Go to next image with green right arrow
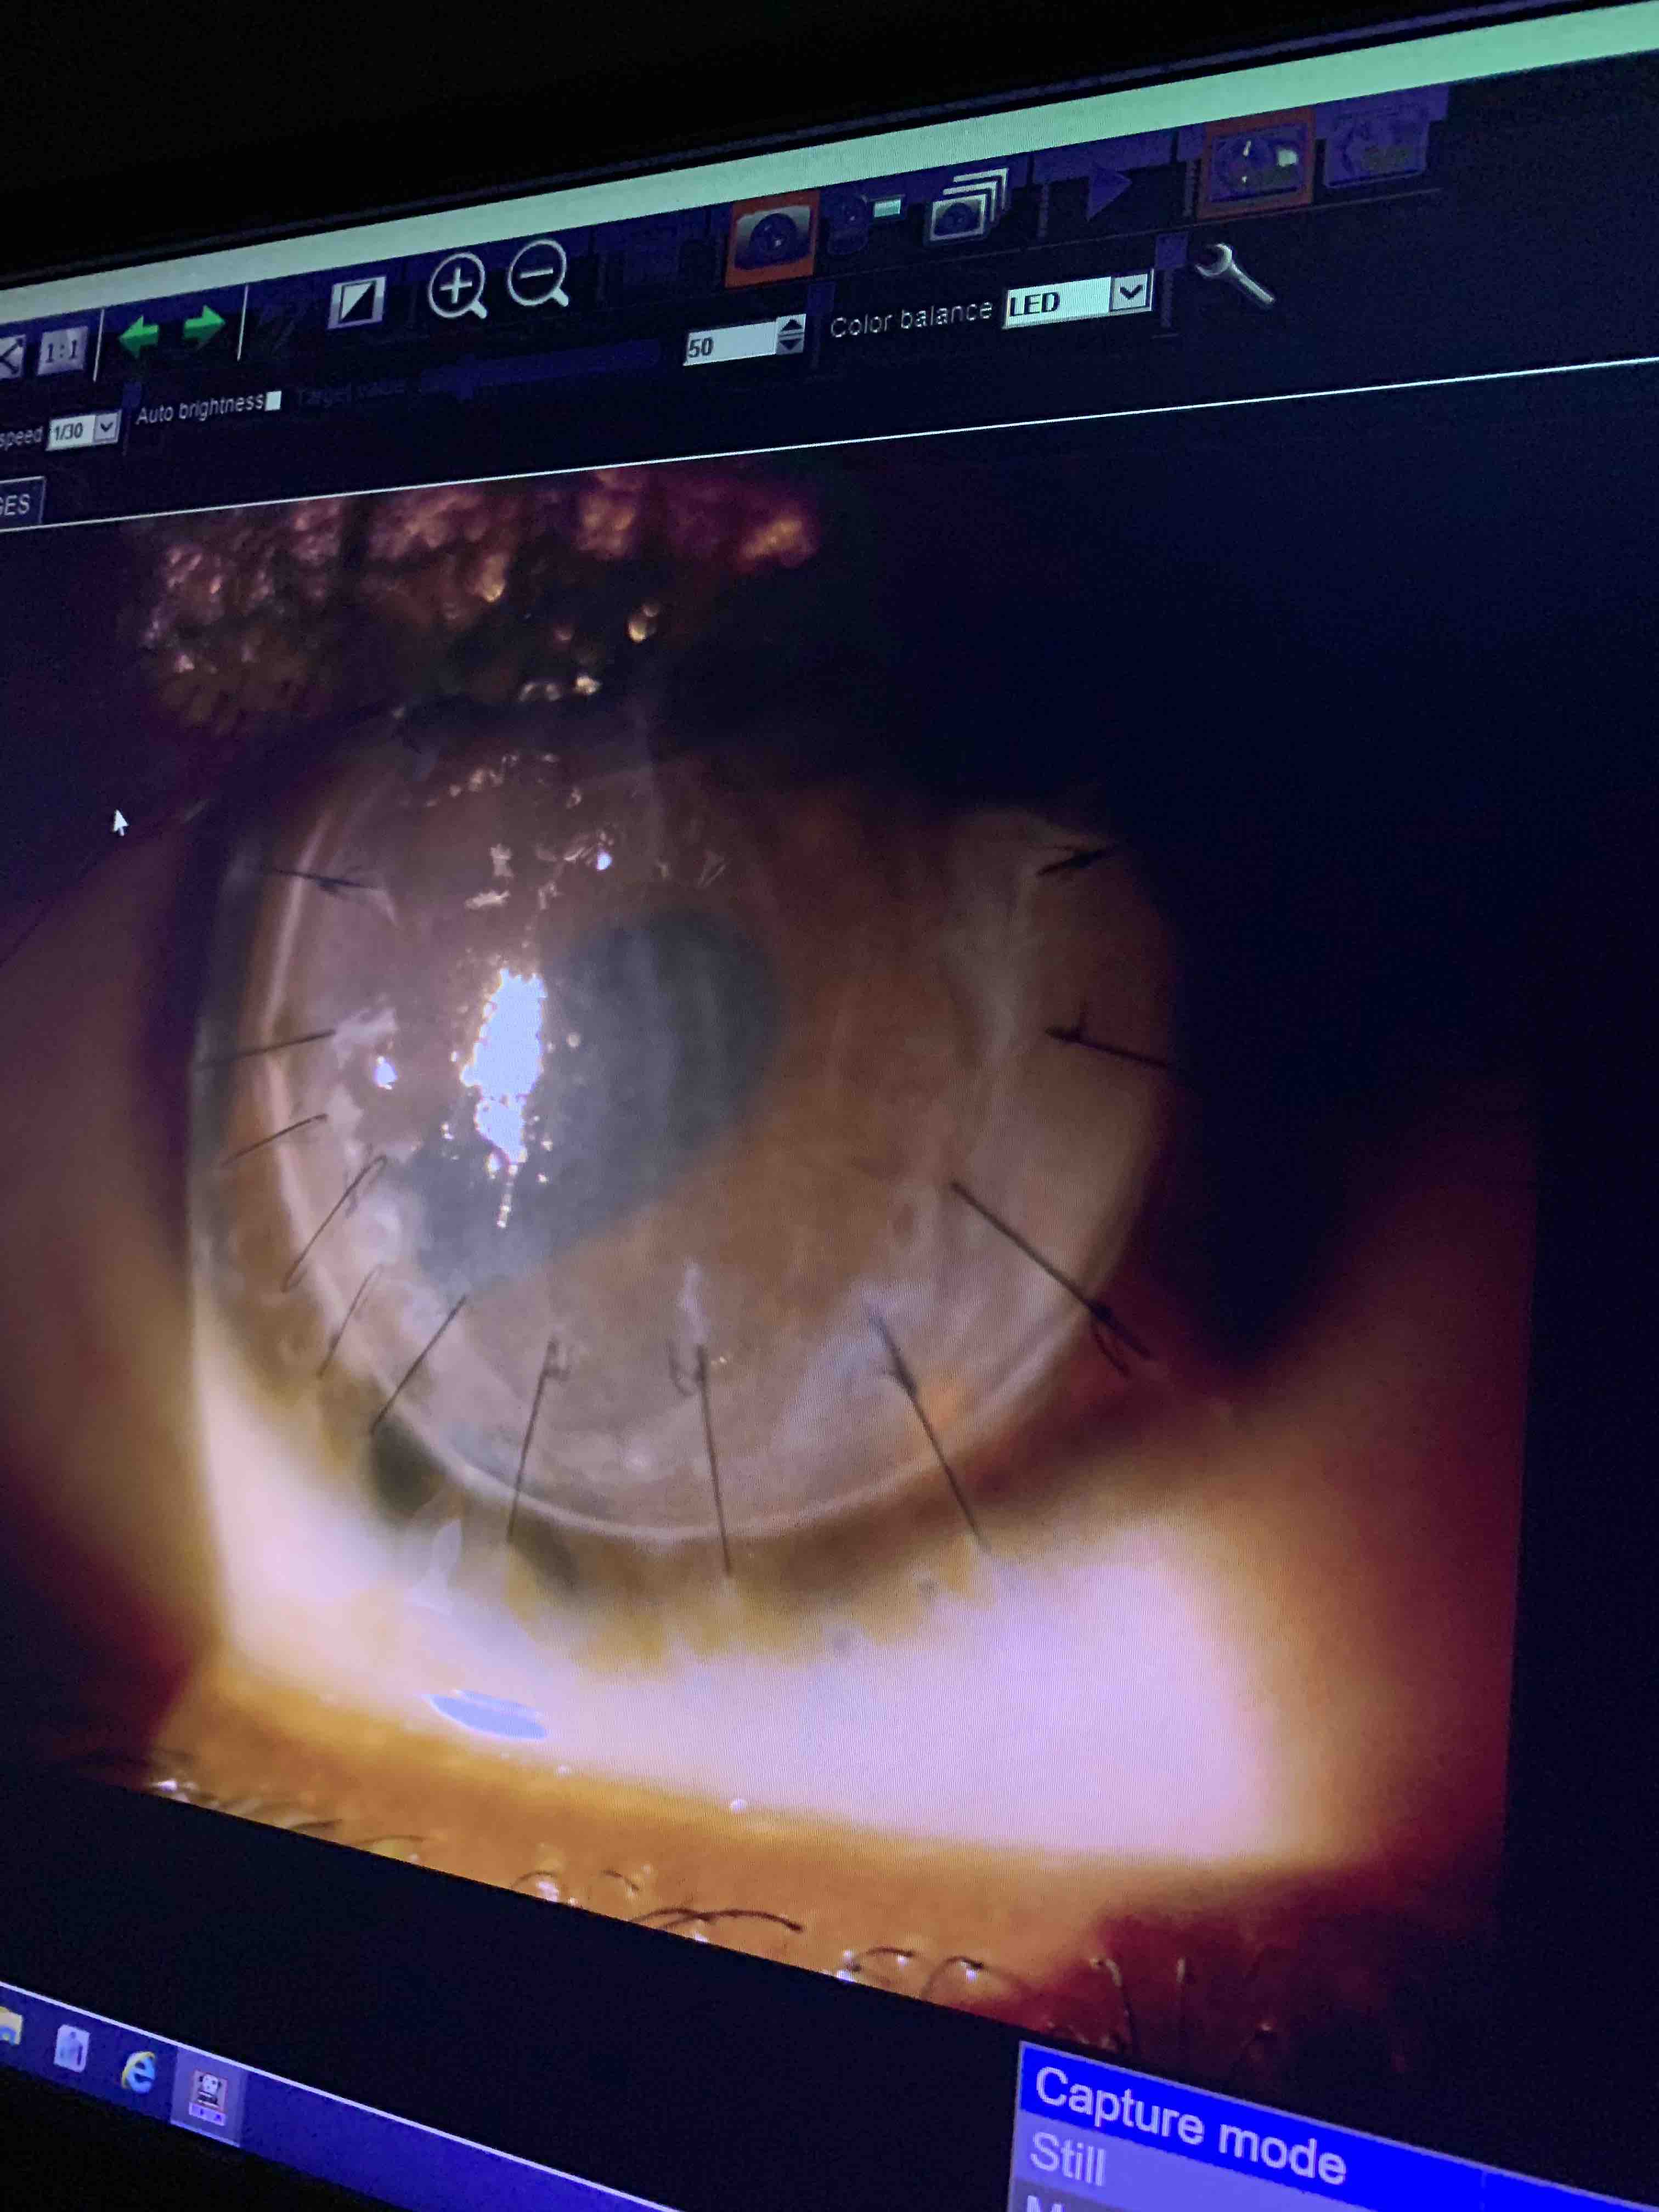 [x=204, y=326]
